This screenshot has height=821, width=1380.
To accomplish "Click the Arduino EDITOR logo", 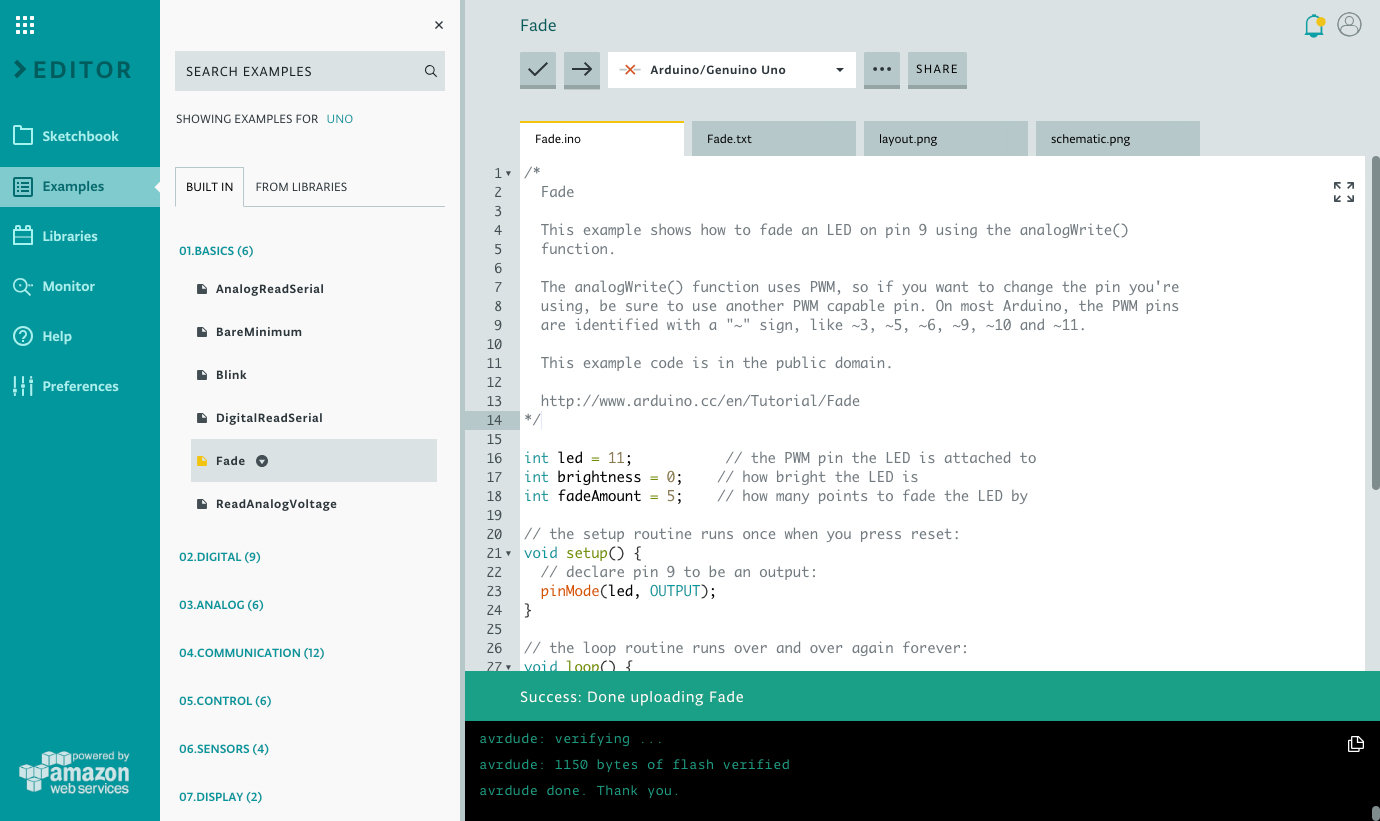I will tap(73, 70).
